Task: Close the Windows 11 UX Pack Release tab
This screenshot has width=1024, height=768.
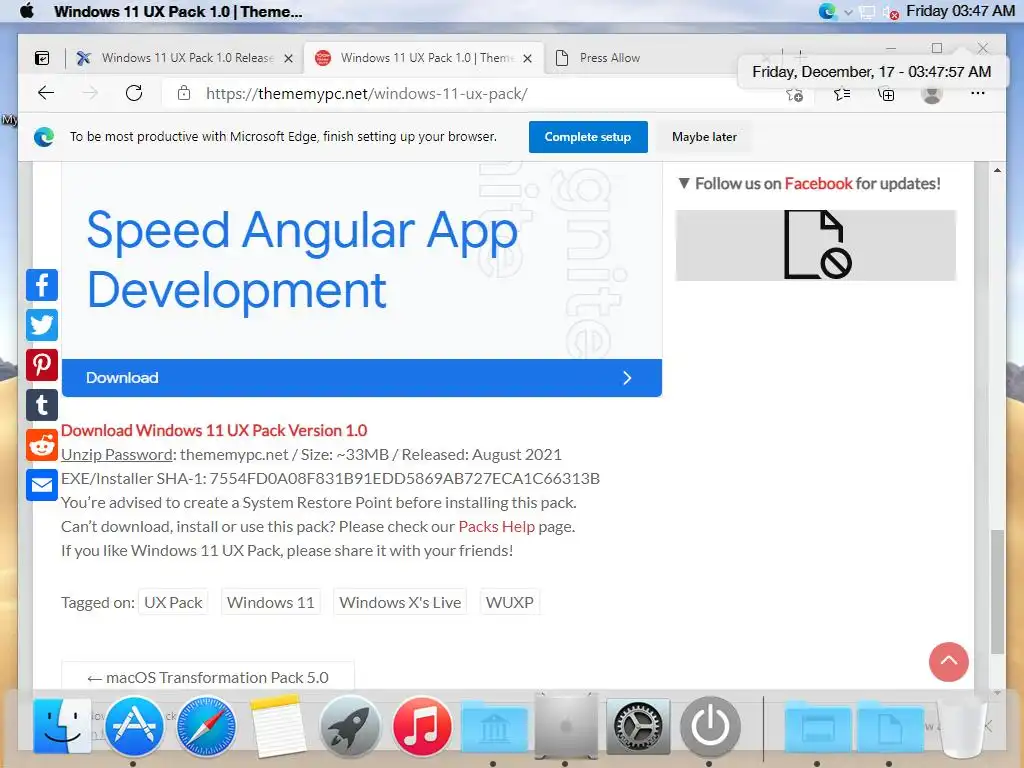Action: (x=288, y=58)
